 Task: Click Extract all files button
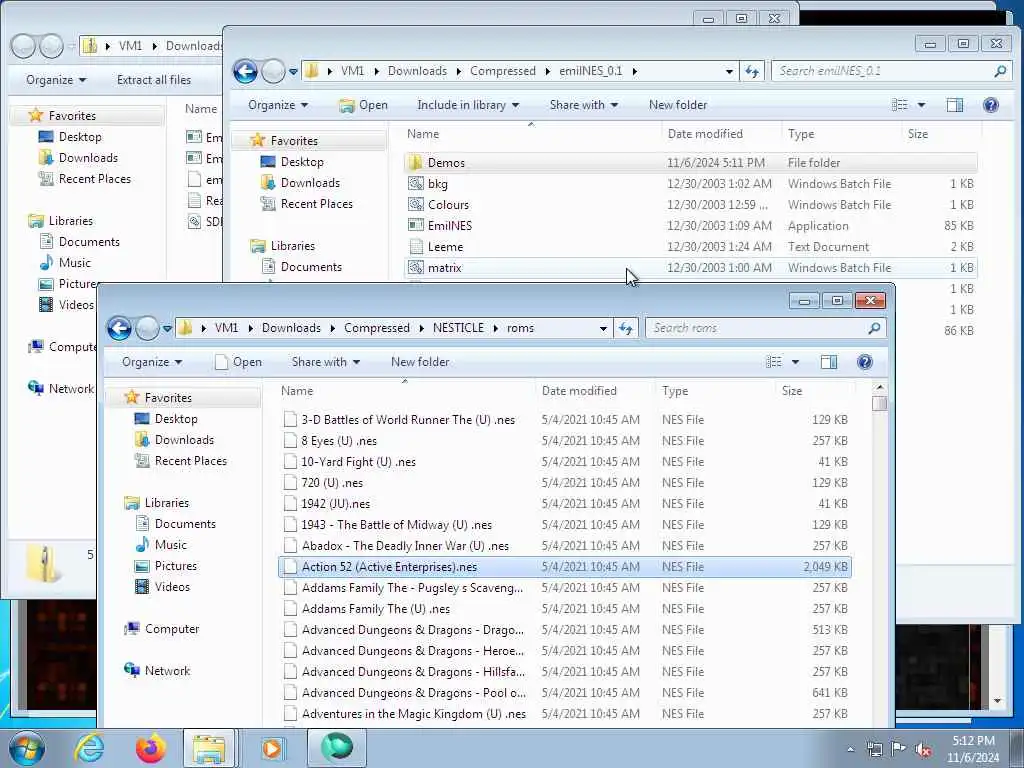(154, 80)
